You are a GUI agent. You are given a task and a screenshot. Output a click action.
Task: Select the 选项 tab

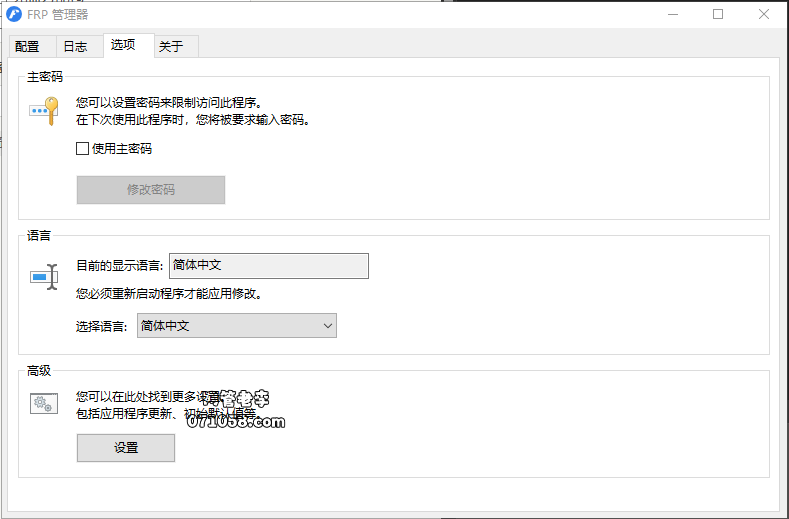[124, 45]
